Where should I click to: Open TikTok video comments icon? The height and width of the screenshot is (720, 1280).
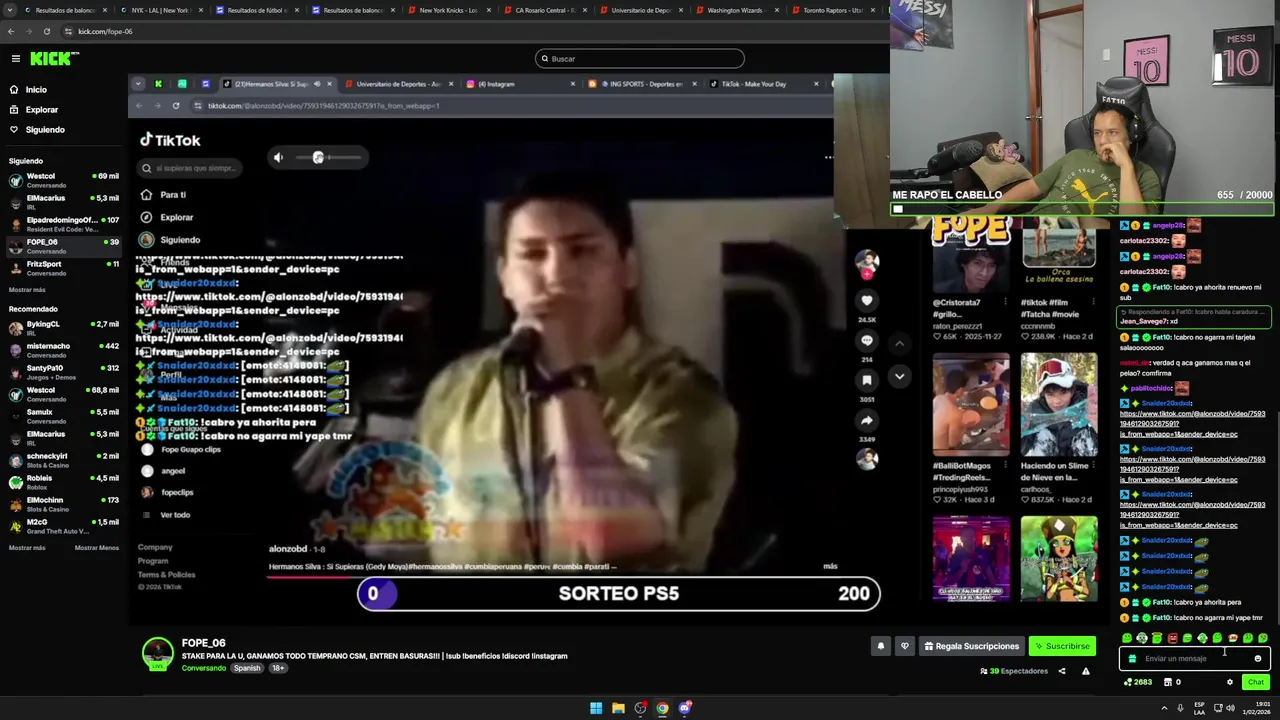(x=867, y=340)
